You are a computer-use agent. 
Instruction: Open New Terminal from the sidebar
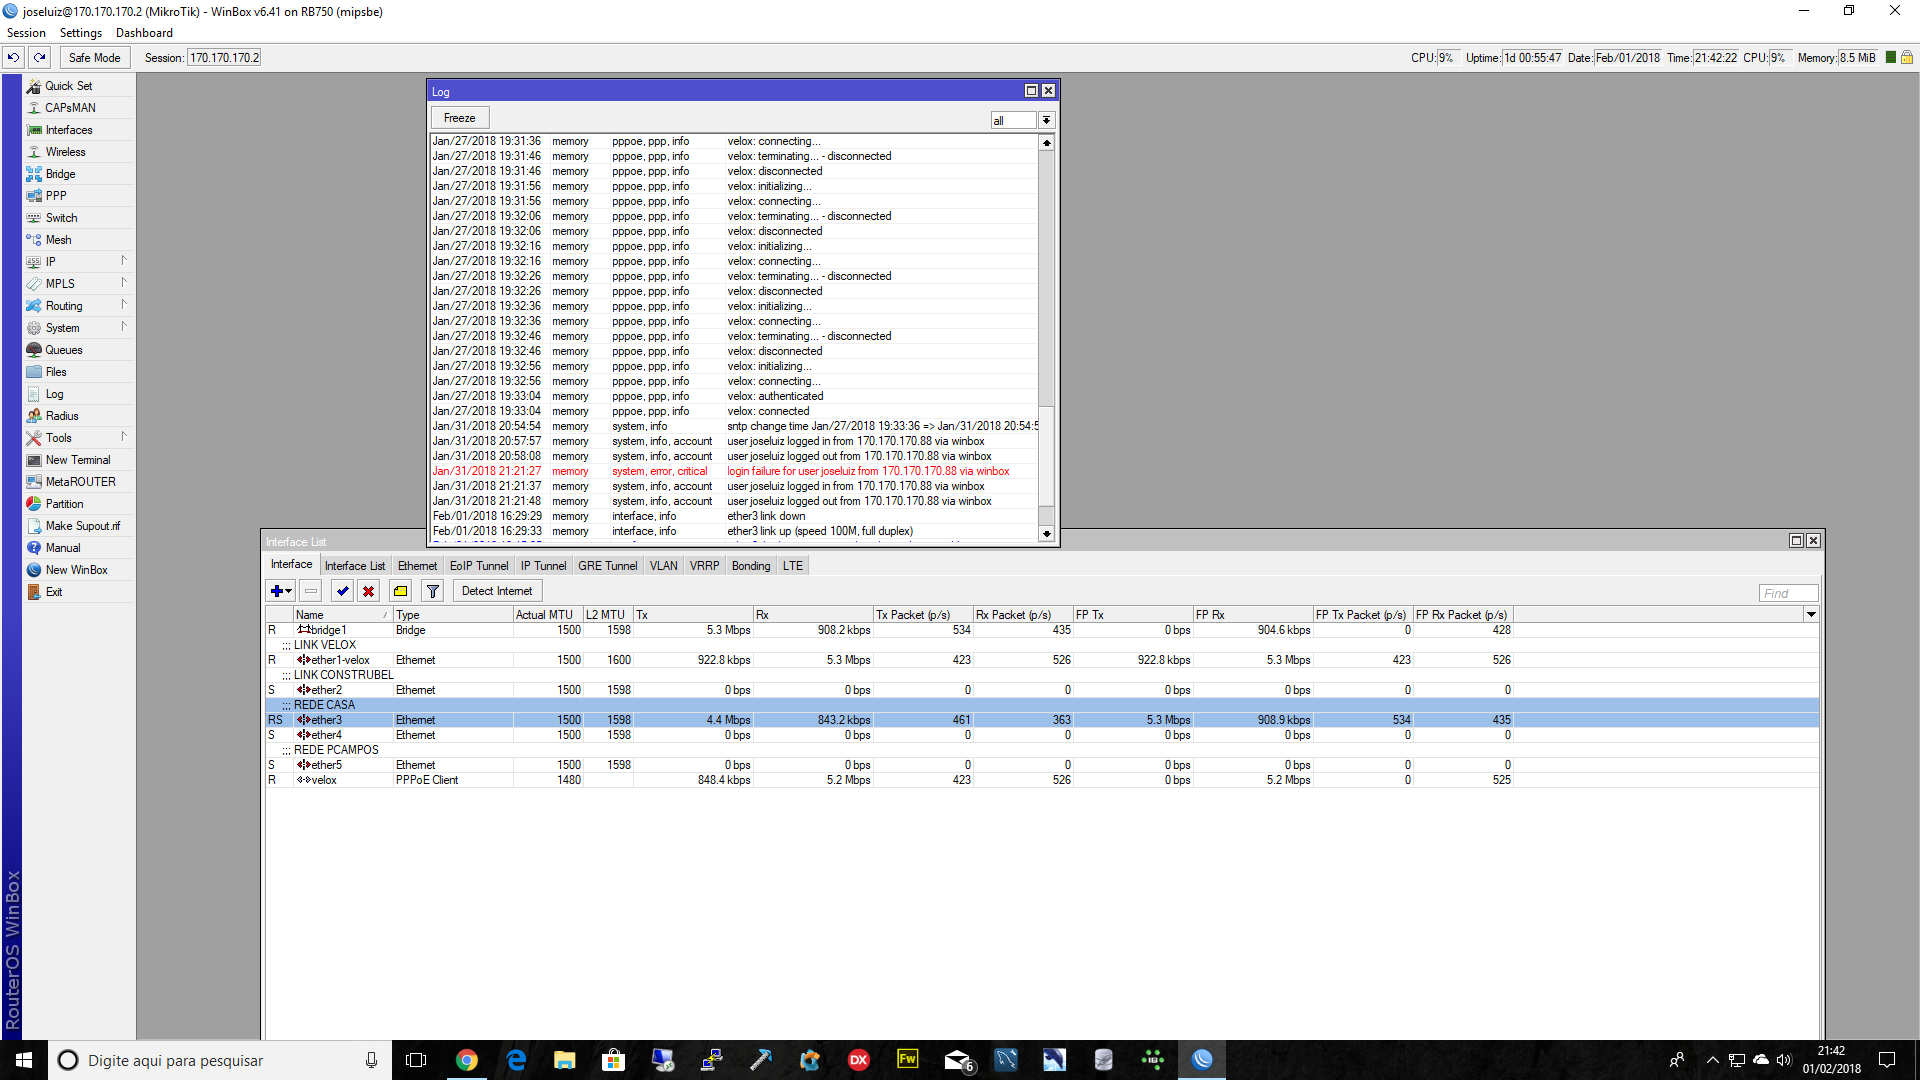[x=78, y=460]
